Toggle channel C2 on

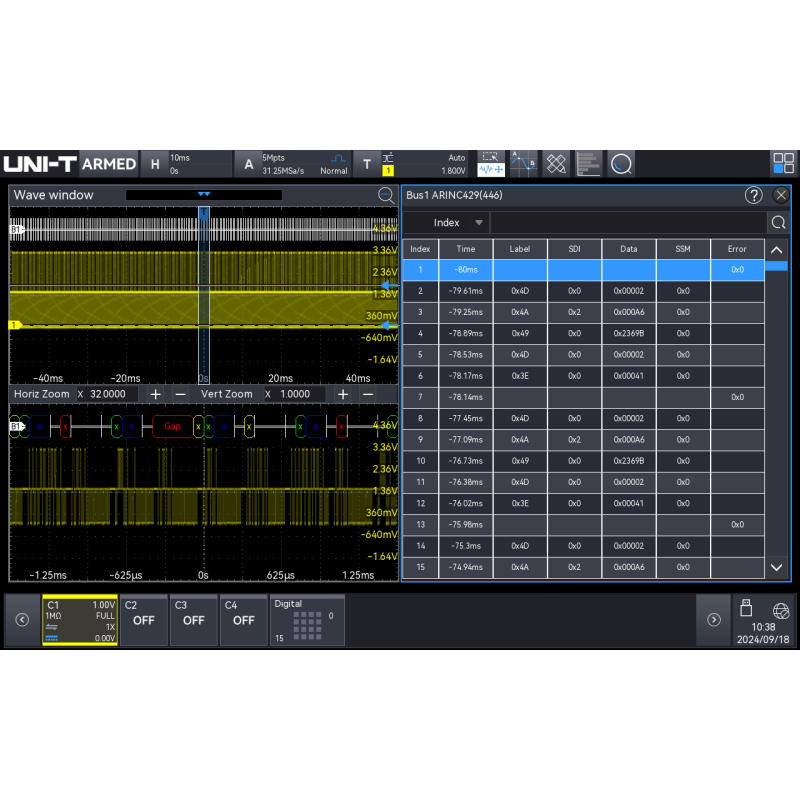tap(143, 620)
